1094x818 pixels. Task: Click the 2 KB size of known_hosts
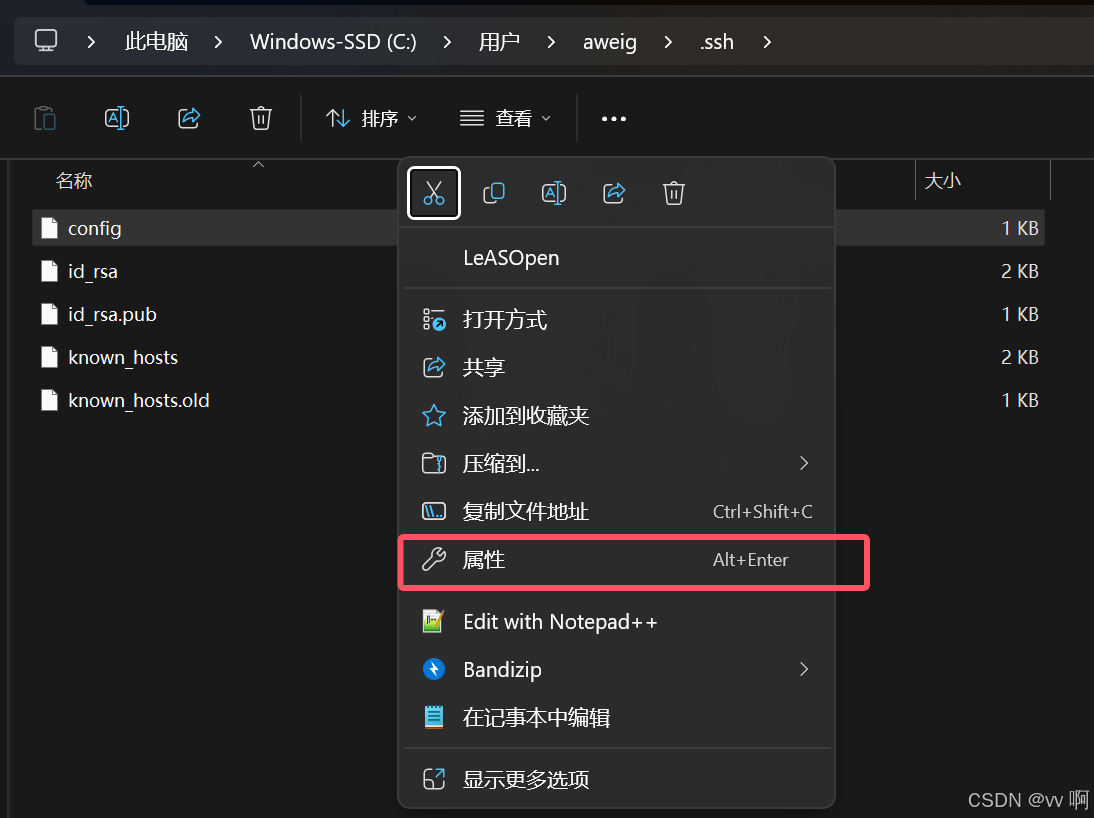pos(1020,357)
